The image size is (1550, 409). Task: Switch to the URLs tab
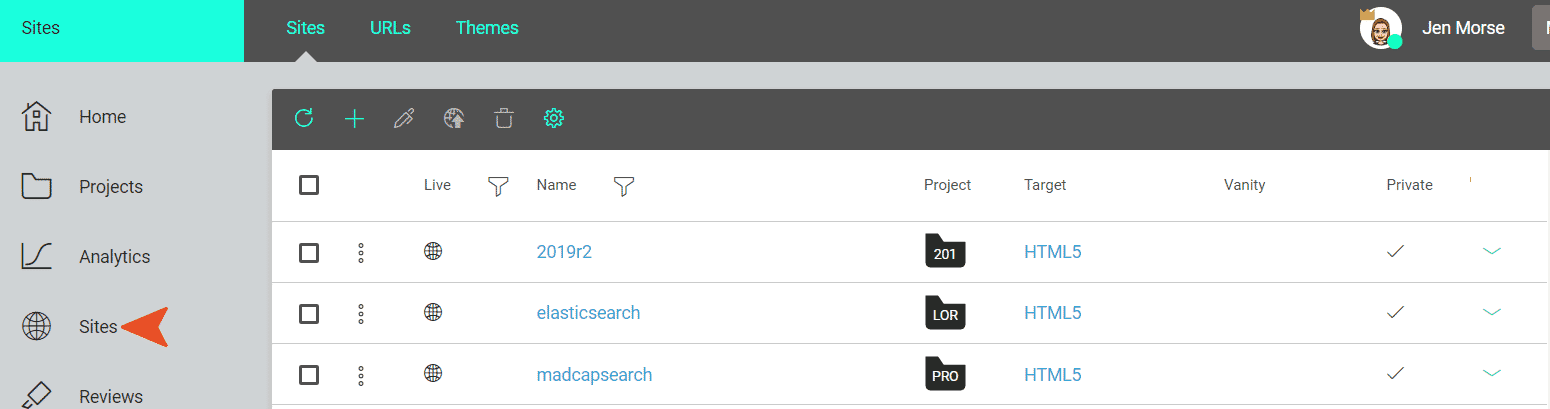(390, 28)
